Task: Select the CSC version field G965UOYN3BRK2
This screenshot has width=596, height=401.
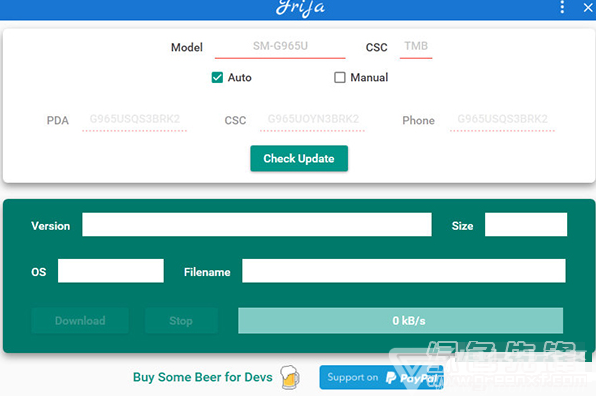Action: [312, 119]
